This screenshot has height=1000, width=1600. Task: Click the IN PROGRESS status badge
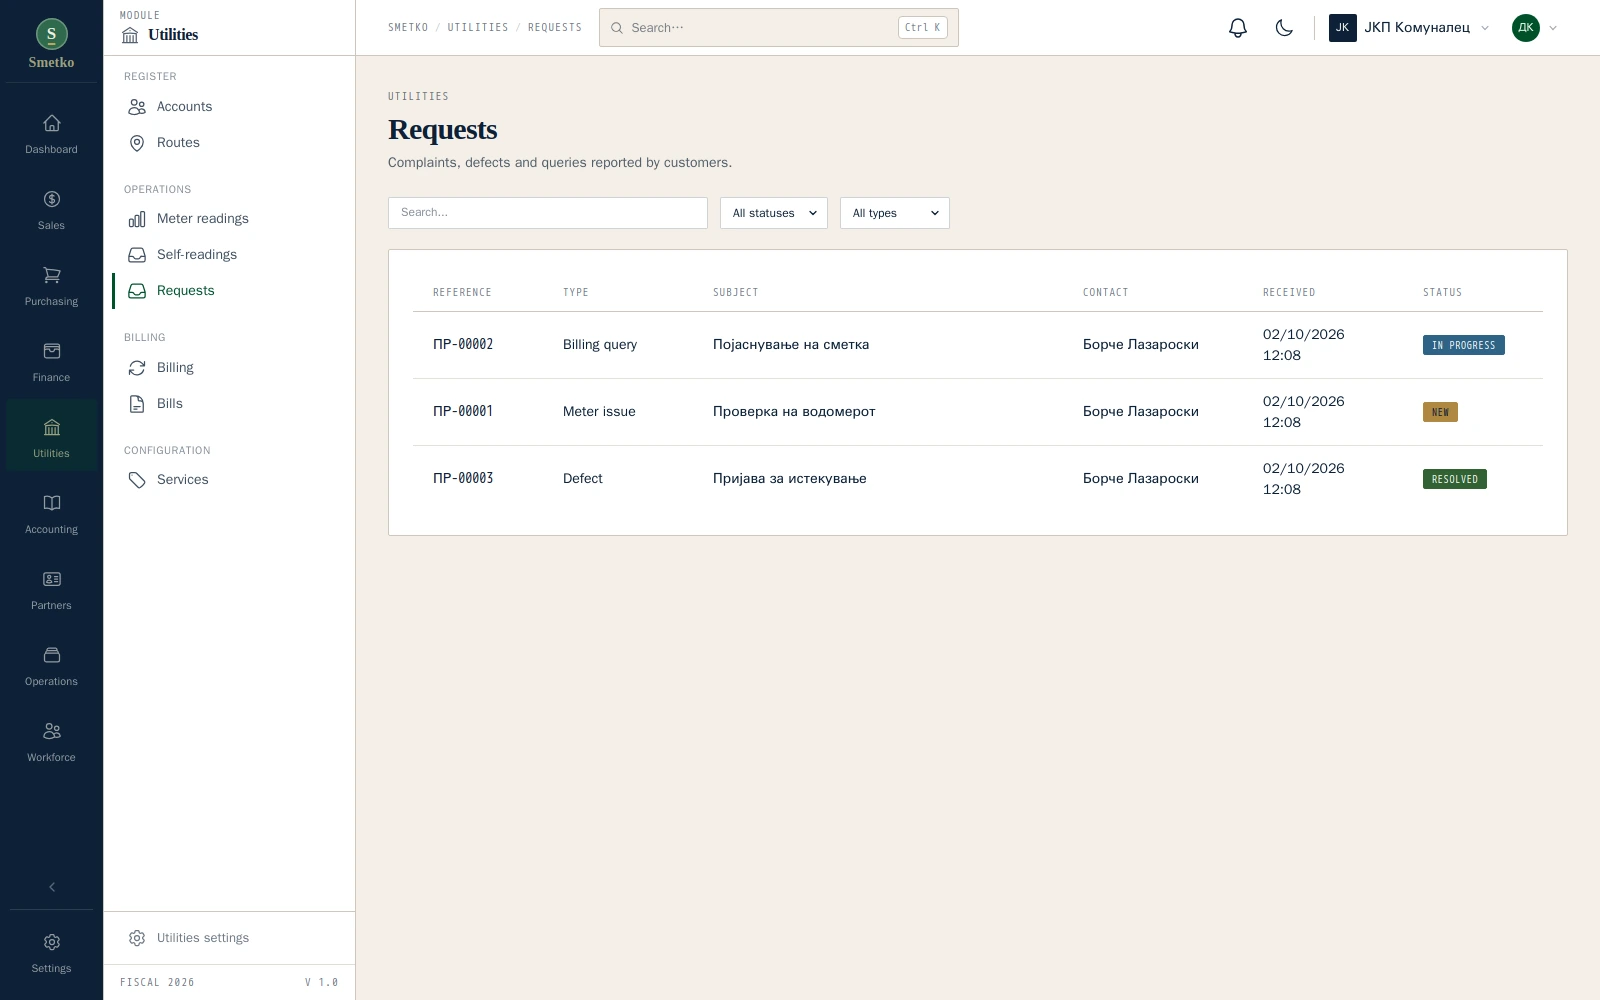pos(1464,345)
